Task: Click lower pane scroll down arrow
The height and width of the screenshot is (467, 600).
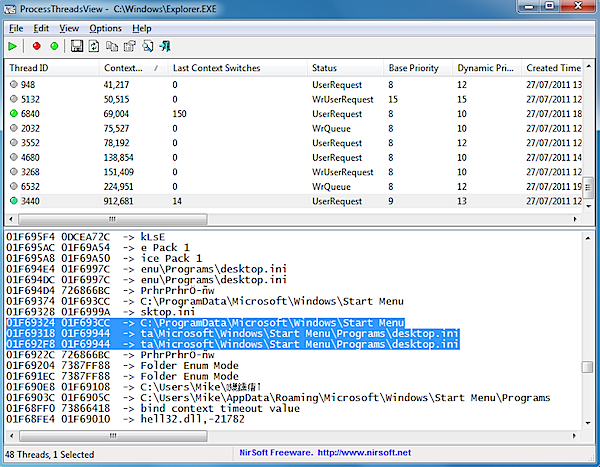Action: click(x=587, y=423)
